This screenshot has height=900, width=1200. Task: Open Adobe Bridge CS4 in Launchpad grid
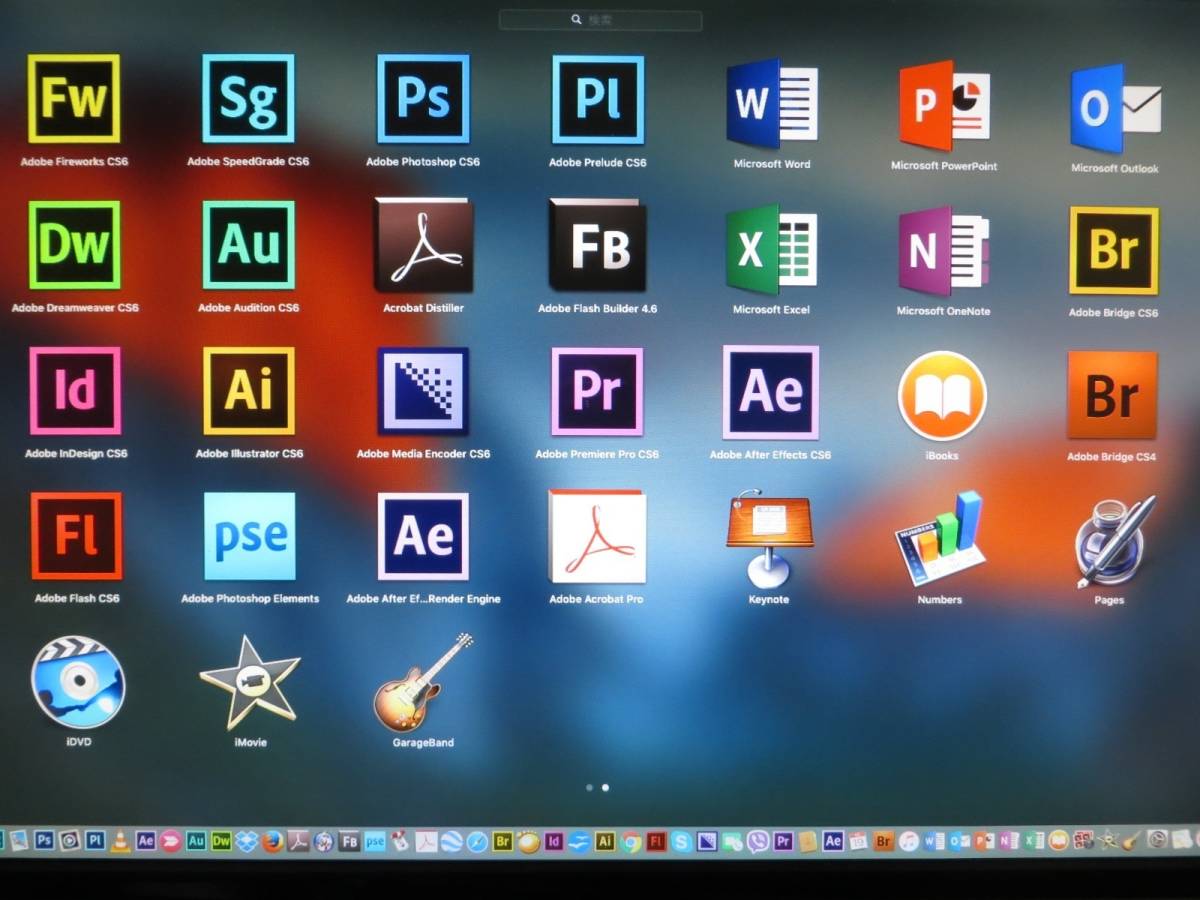[x=1112, y=395]
